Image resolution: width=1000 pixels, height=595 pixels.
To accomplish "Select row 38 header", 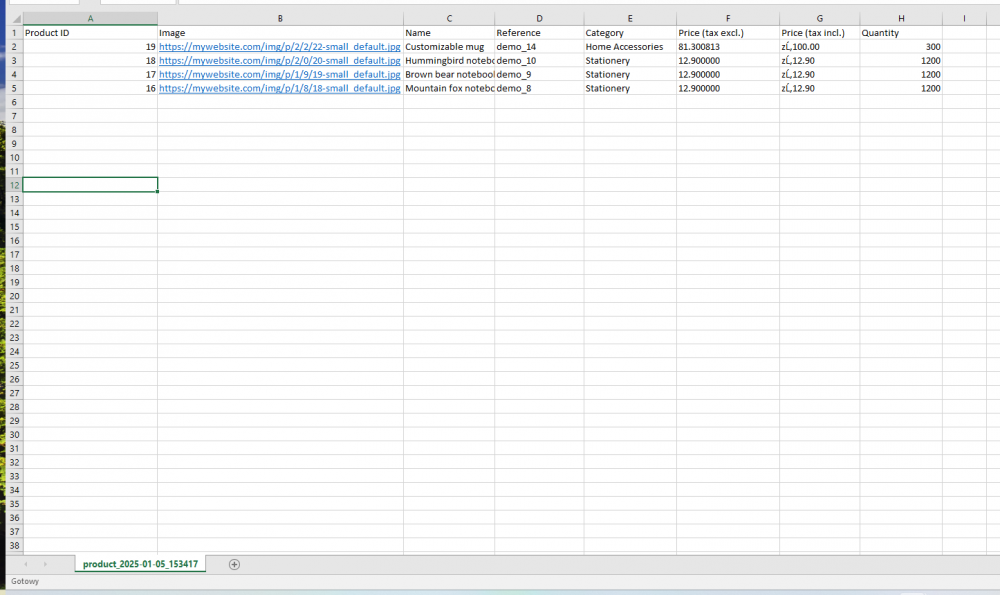I will tap(14, 546).
